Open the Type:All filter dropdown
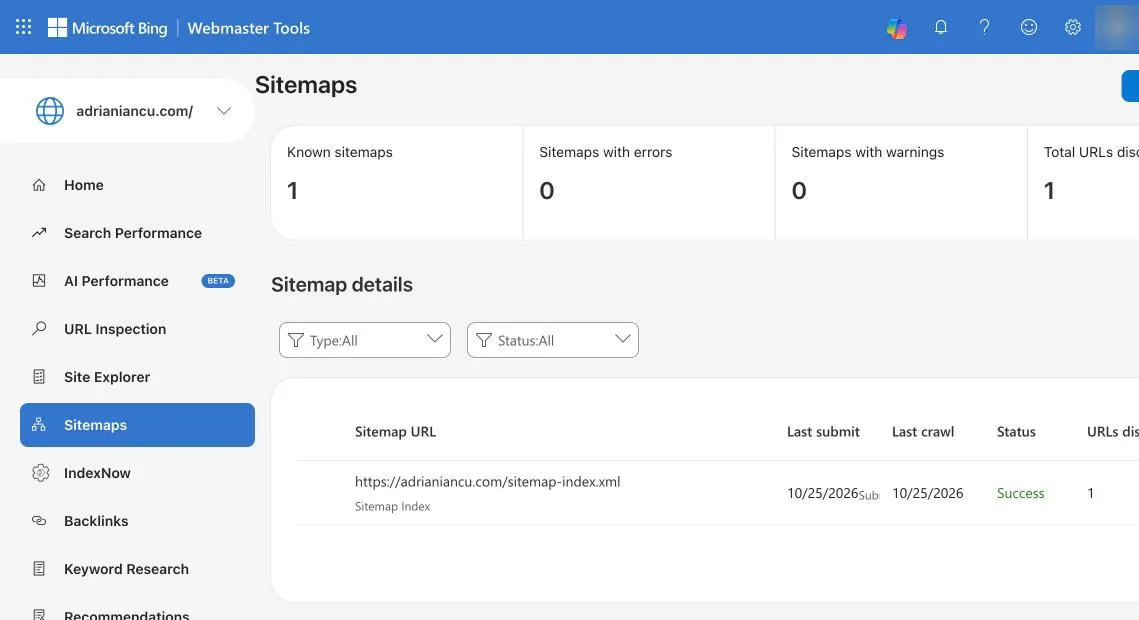 (365, 340)
